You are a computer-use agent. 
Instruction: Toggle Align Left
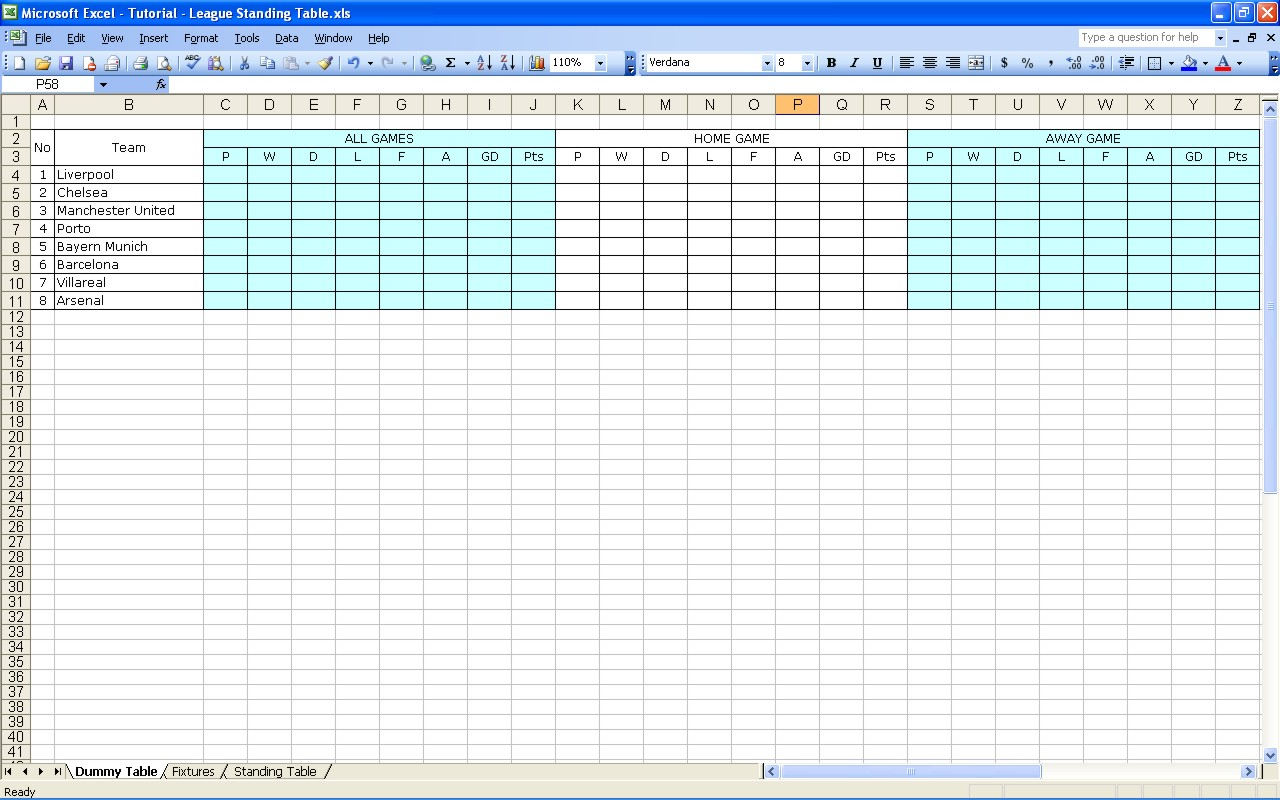[906, 63]
